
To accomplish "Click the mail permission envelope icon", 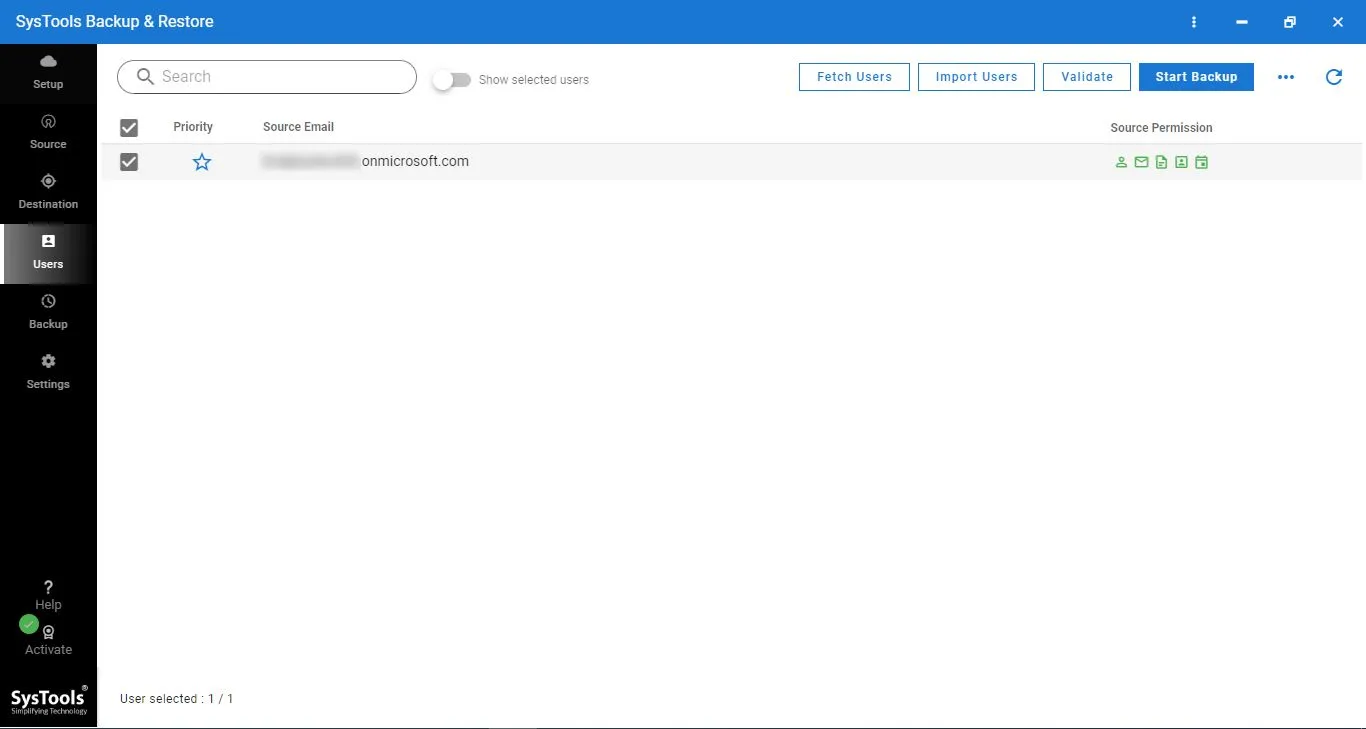I will click(1141, 162).
